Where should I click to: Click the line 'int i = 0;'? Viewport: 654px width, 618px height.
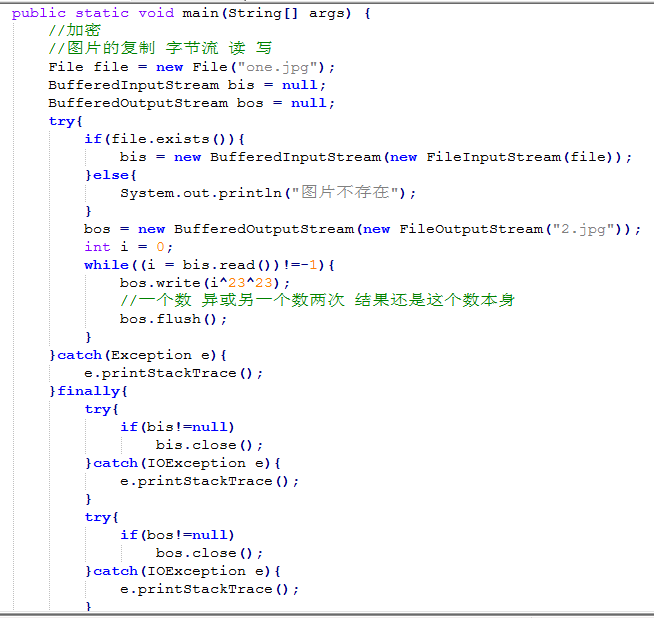[128, 247]
